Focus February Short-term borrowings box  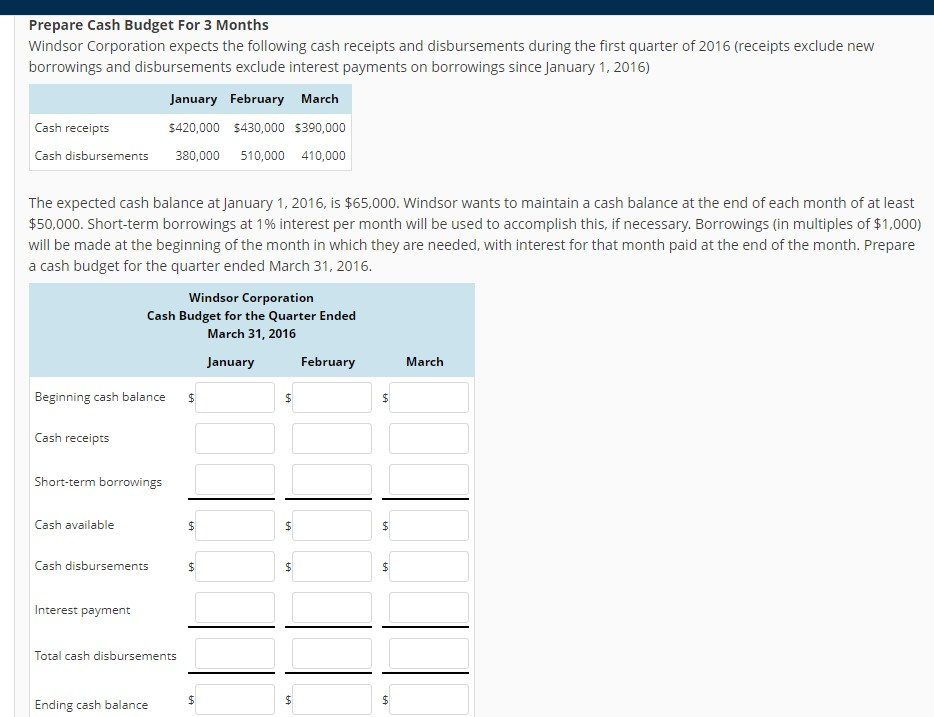point(332,479)
